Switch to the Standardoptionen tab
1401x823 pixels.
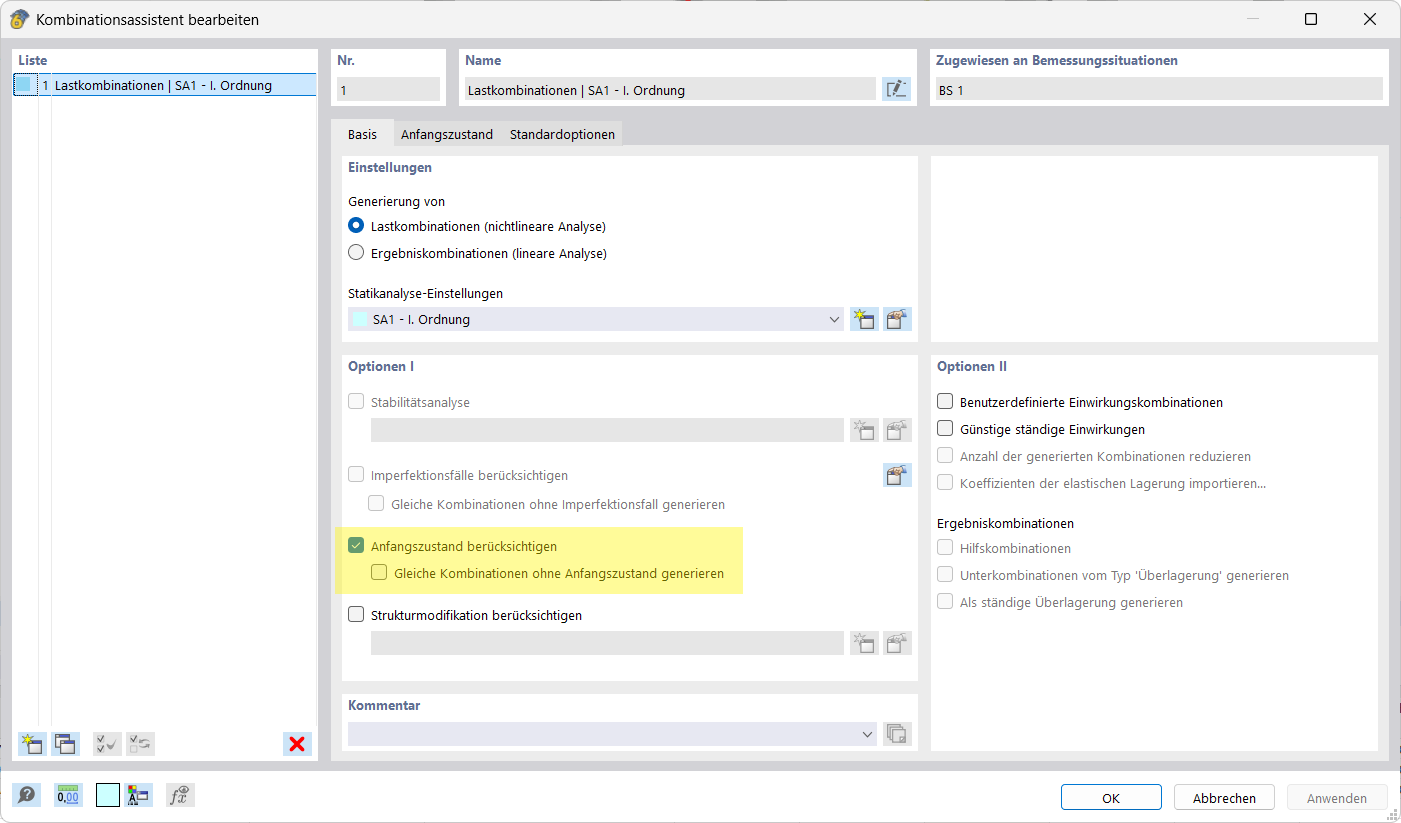pos(561,132)
